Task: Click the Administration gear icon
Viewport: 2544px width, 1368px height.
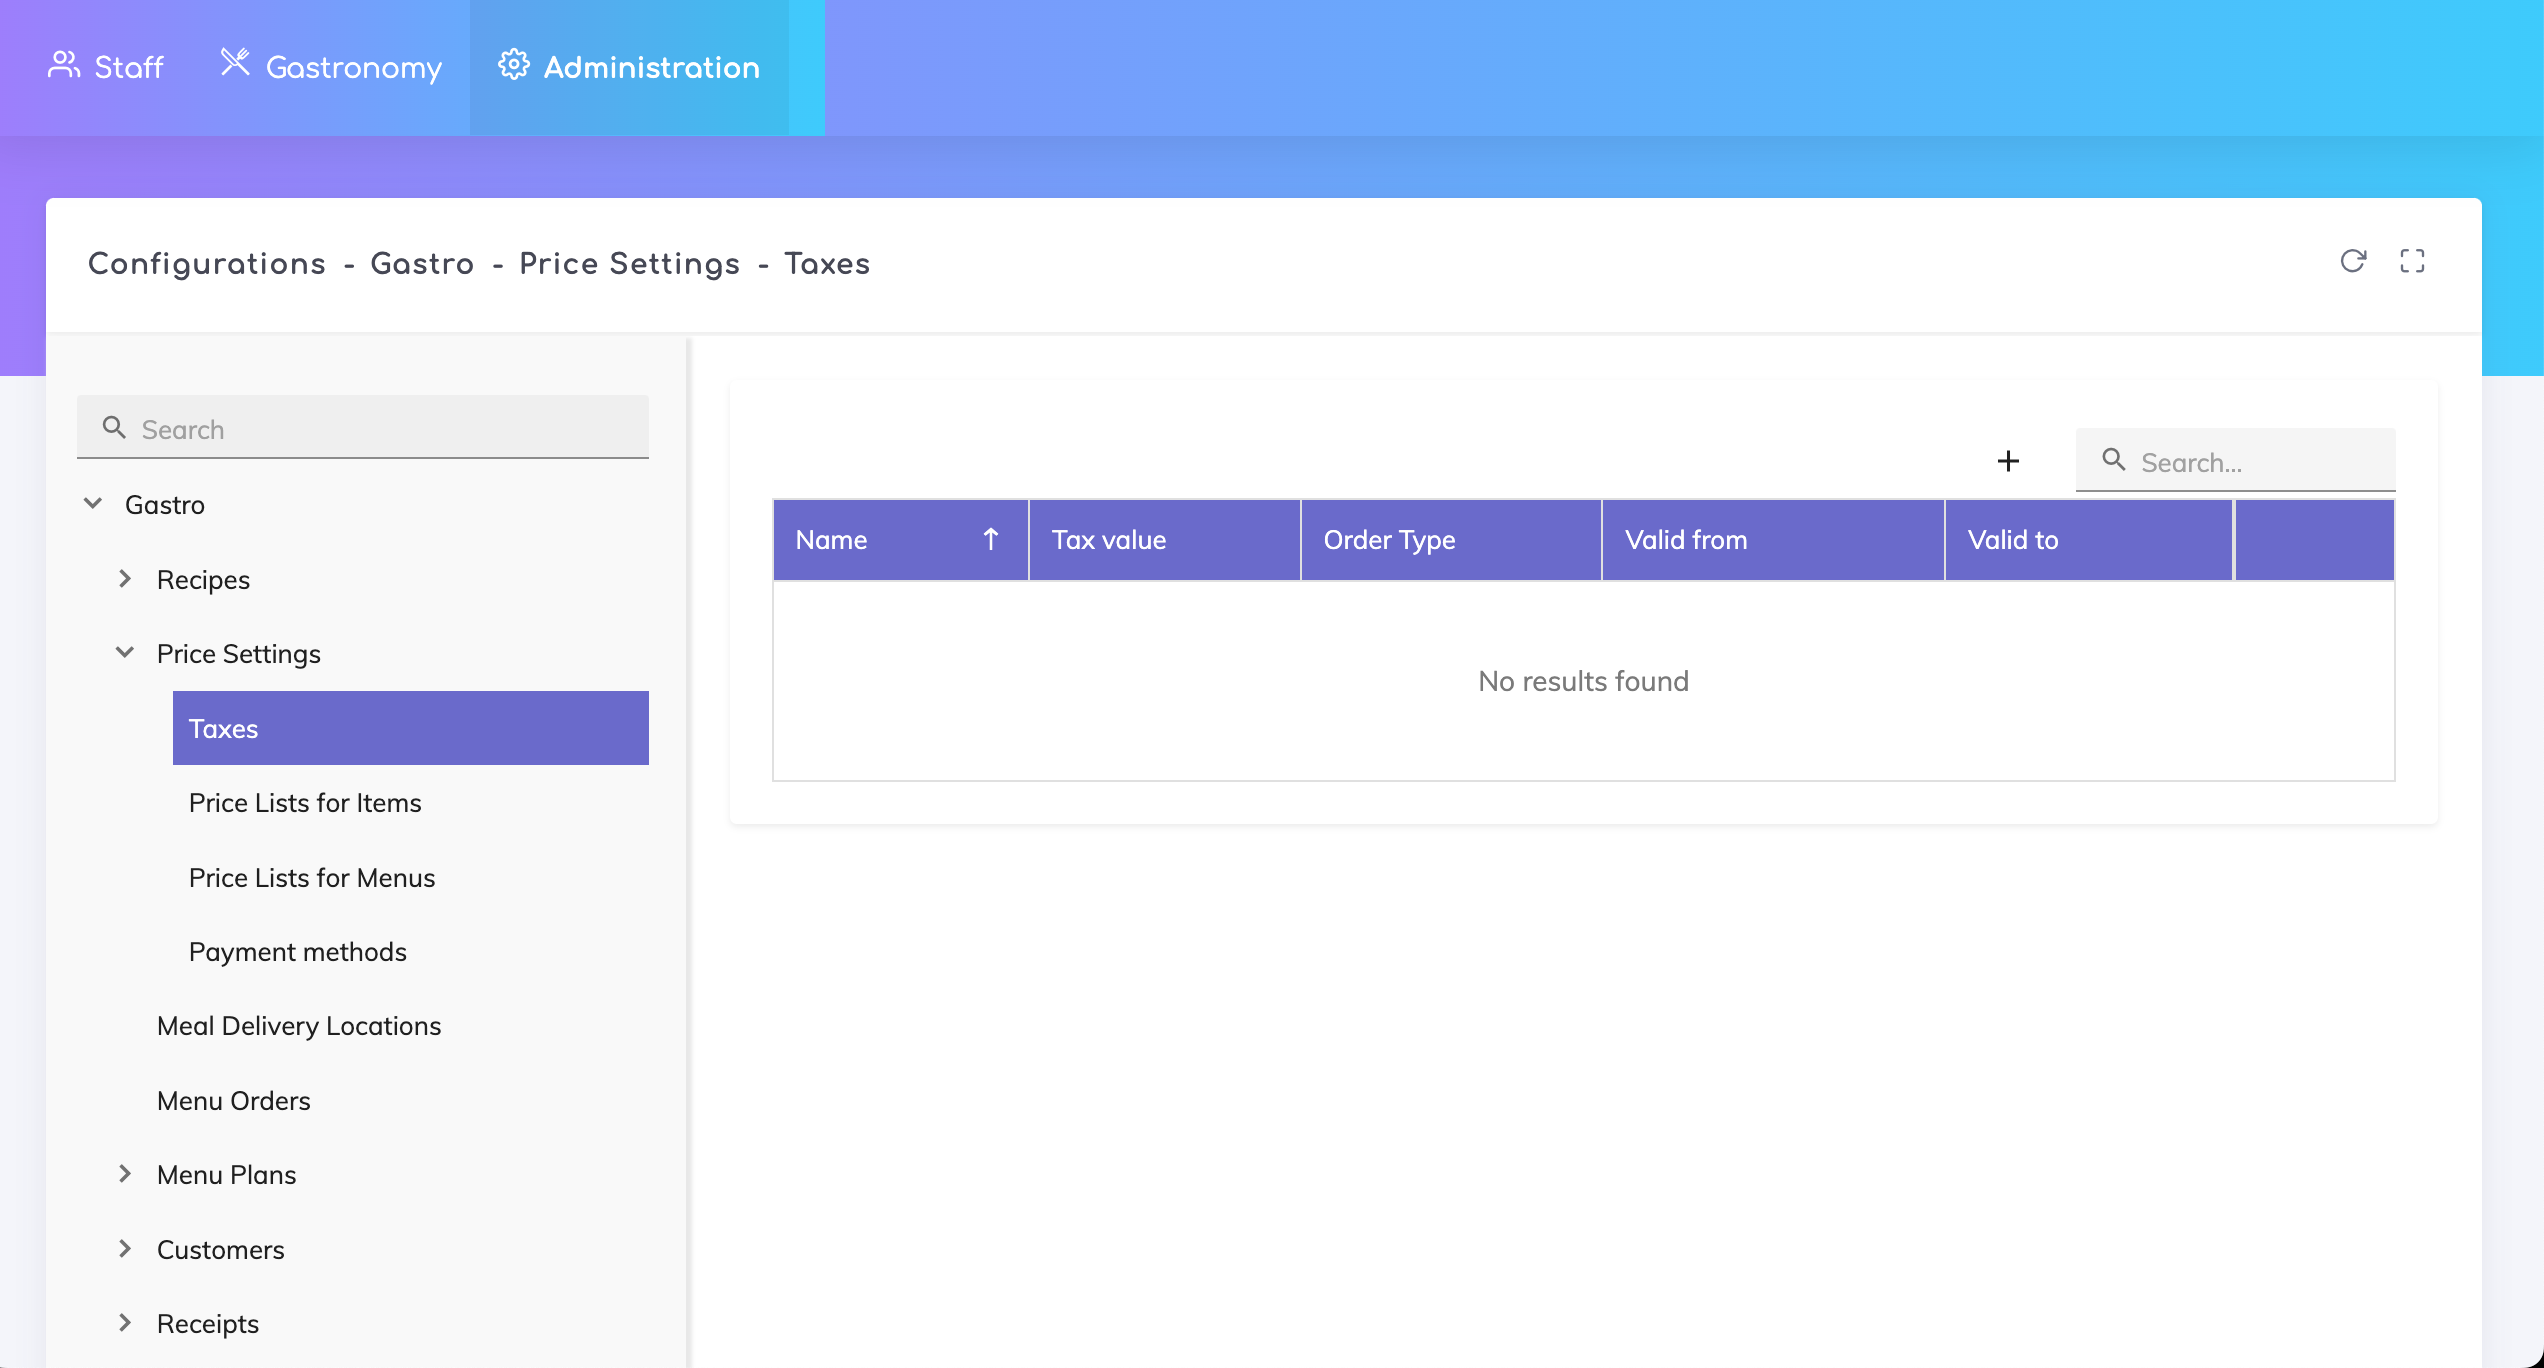Action: (x=514, y=65)
